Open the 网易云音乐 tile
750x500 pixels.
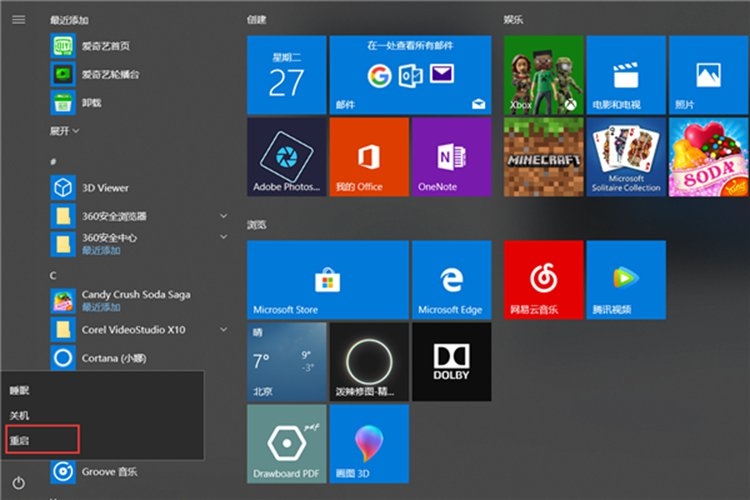(x=543, y=280)
